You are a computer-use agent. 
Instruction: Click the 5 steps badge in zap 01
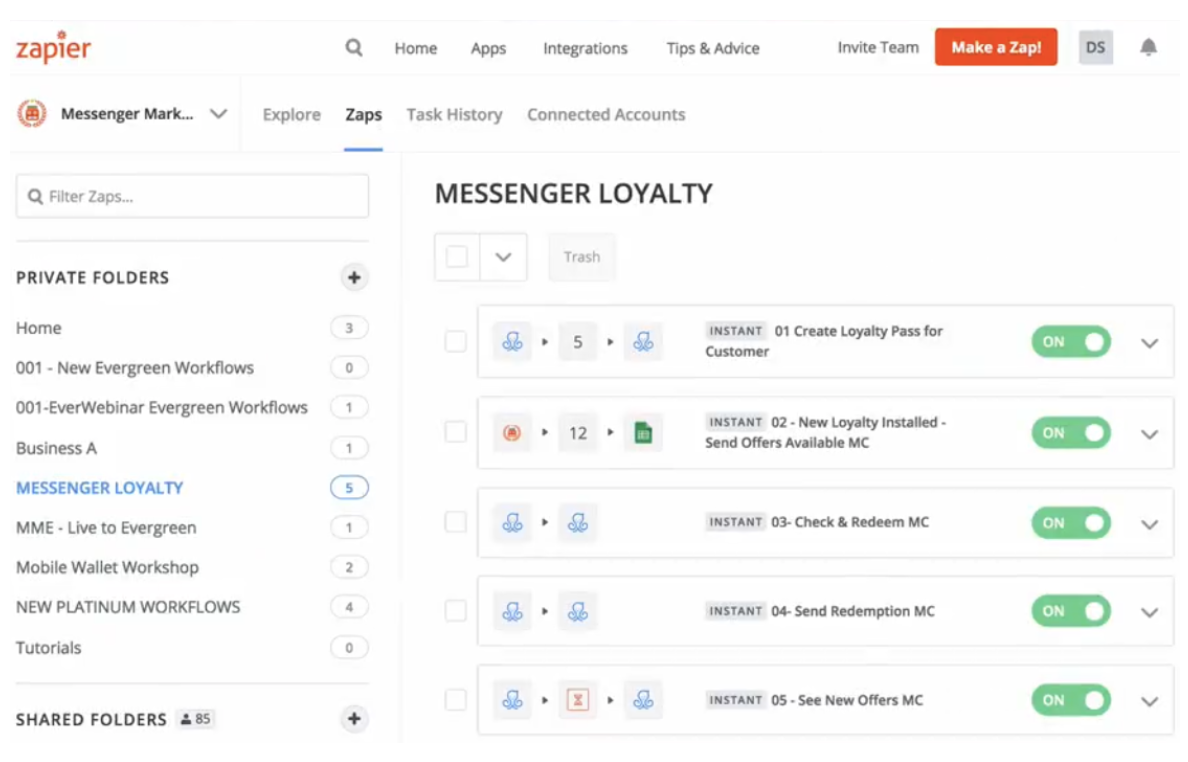[x=577, y=342]
